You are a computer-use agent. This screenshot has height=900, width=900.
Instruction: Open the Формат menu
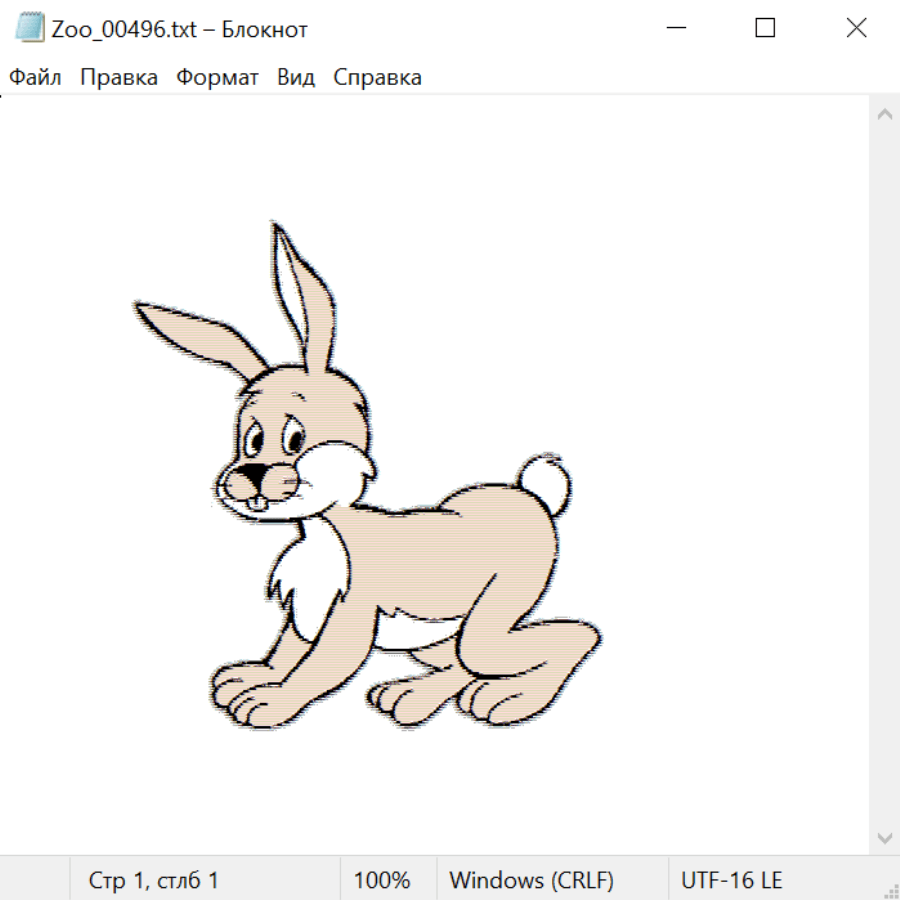(x=217, y=78)
